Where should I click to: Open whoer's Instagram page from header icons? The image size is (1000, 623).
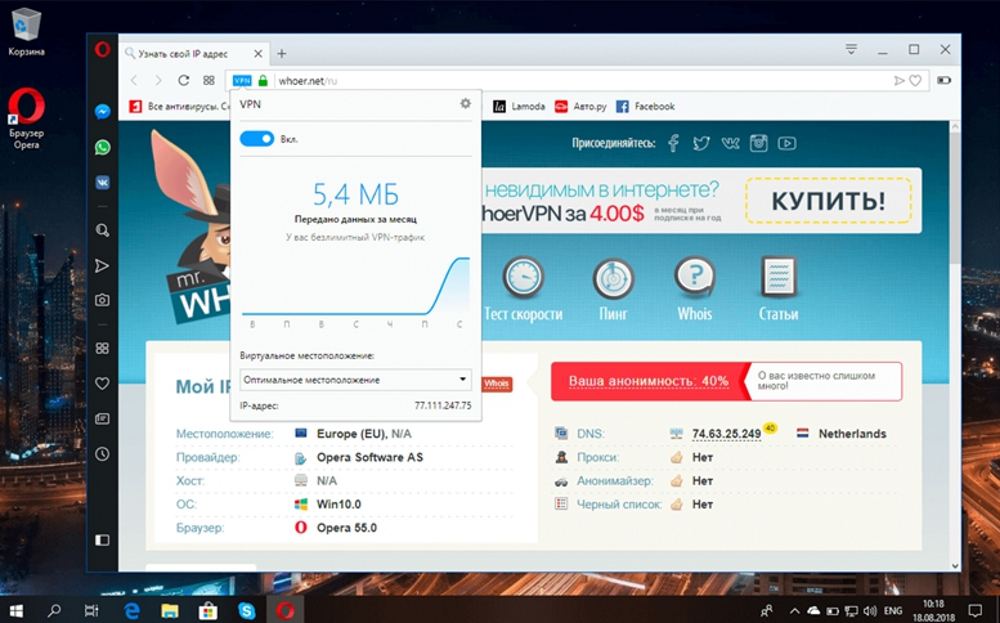[758, 143]
